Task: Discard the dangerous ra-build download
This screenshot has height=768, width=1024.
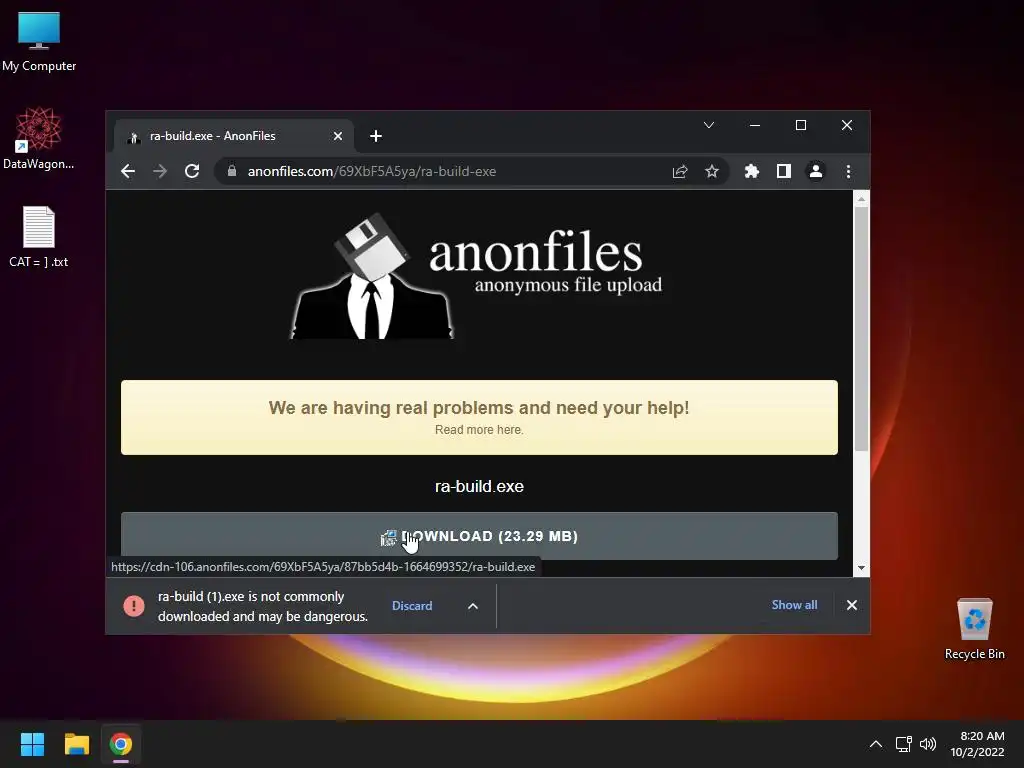Action: point(412,605)
